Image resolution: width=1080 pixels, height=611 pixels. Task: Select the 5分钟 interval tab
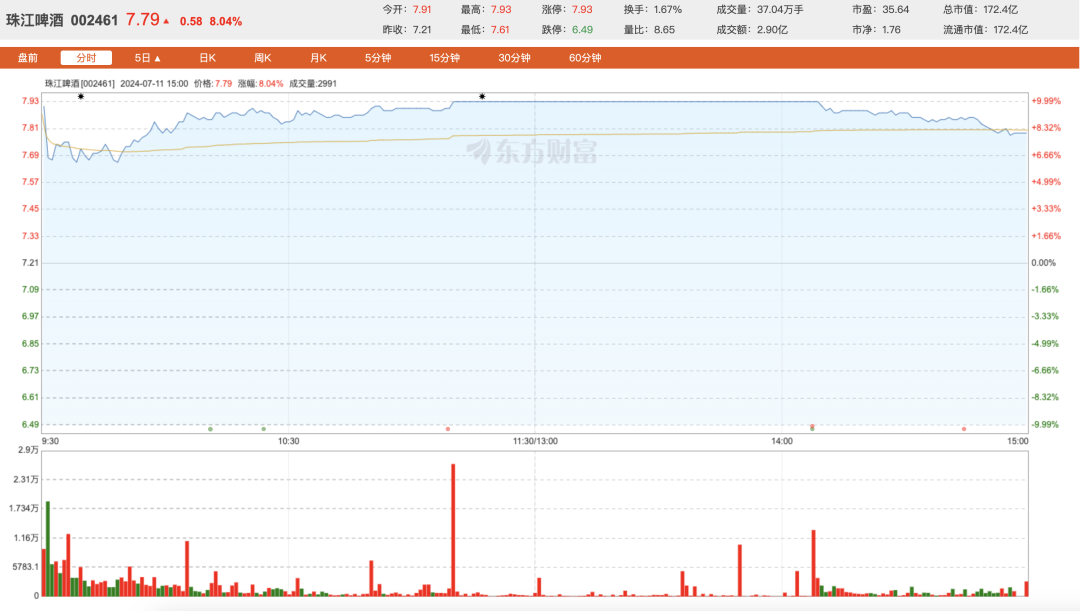pyautogui.click(x=378, y=58)
